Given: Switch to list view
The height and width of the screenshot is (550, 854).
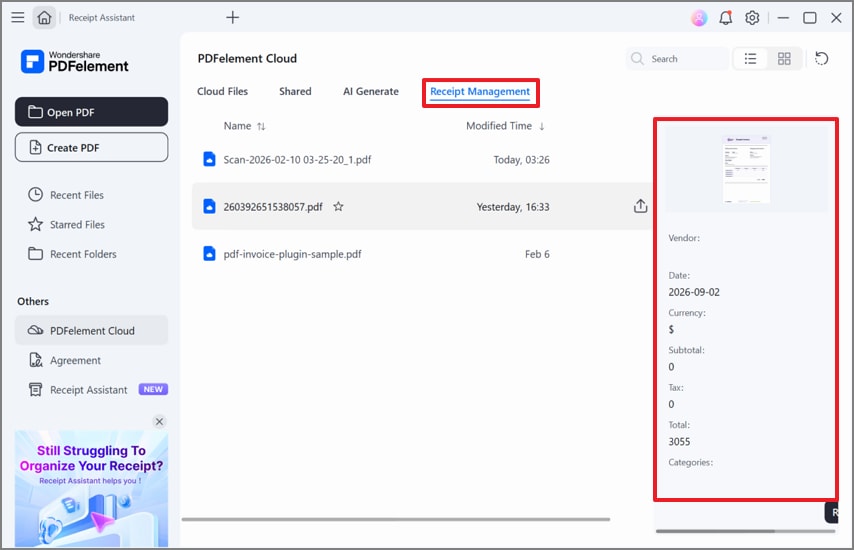Looking at the screenshot, I should 751,59.
